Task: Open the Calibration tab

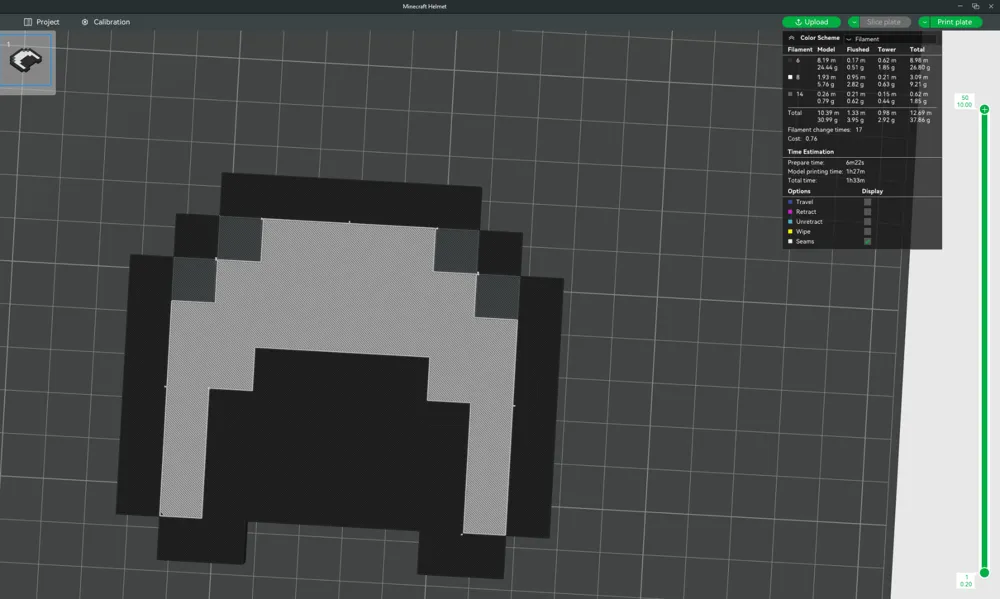Action: point(107,21)
